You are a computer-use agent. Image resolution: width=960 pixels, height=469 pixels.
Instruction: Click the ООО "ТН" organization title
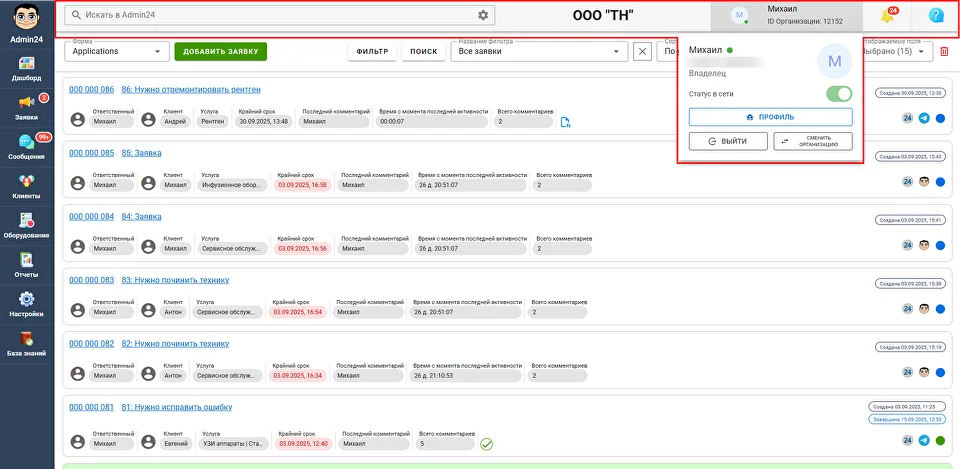click(x=603, y=16)
